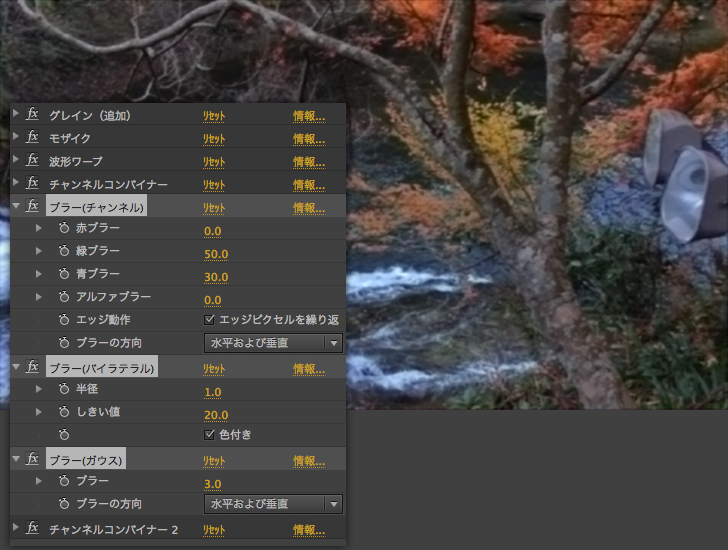Expand the チャンネルコンバイナー 2 effect
The image size is (728, 550).
point(16,527)
